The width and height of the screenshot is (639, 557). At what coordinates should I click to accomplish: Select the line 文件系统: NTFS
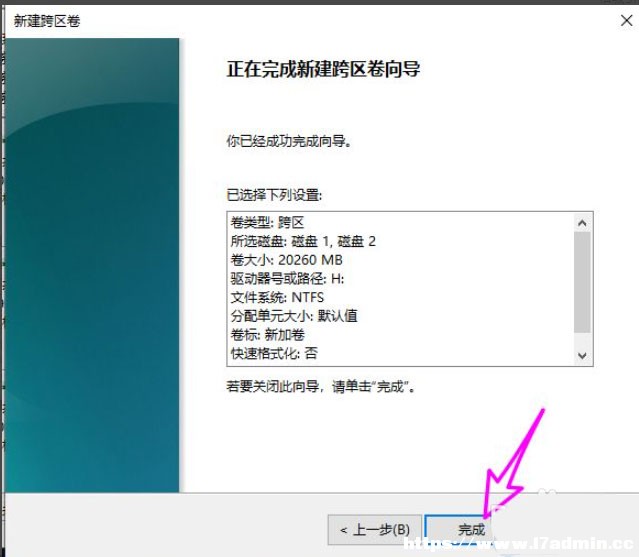click(277, 297)
